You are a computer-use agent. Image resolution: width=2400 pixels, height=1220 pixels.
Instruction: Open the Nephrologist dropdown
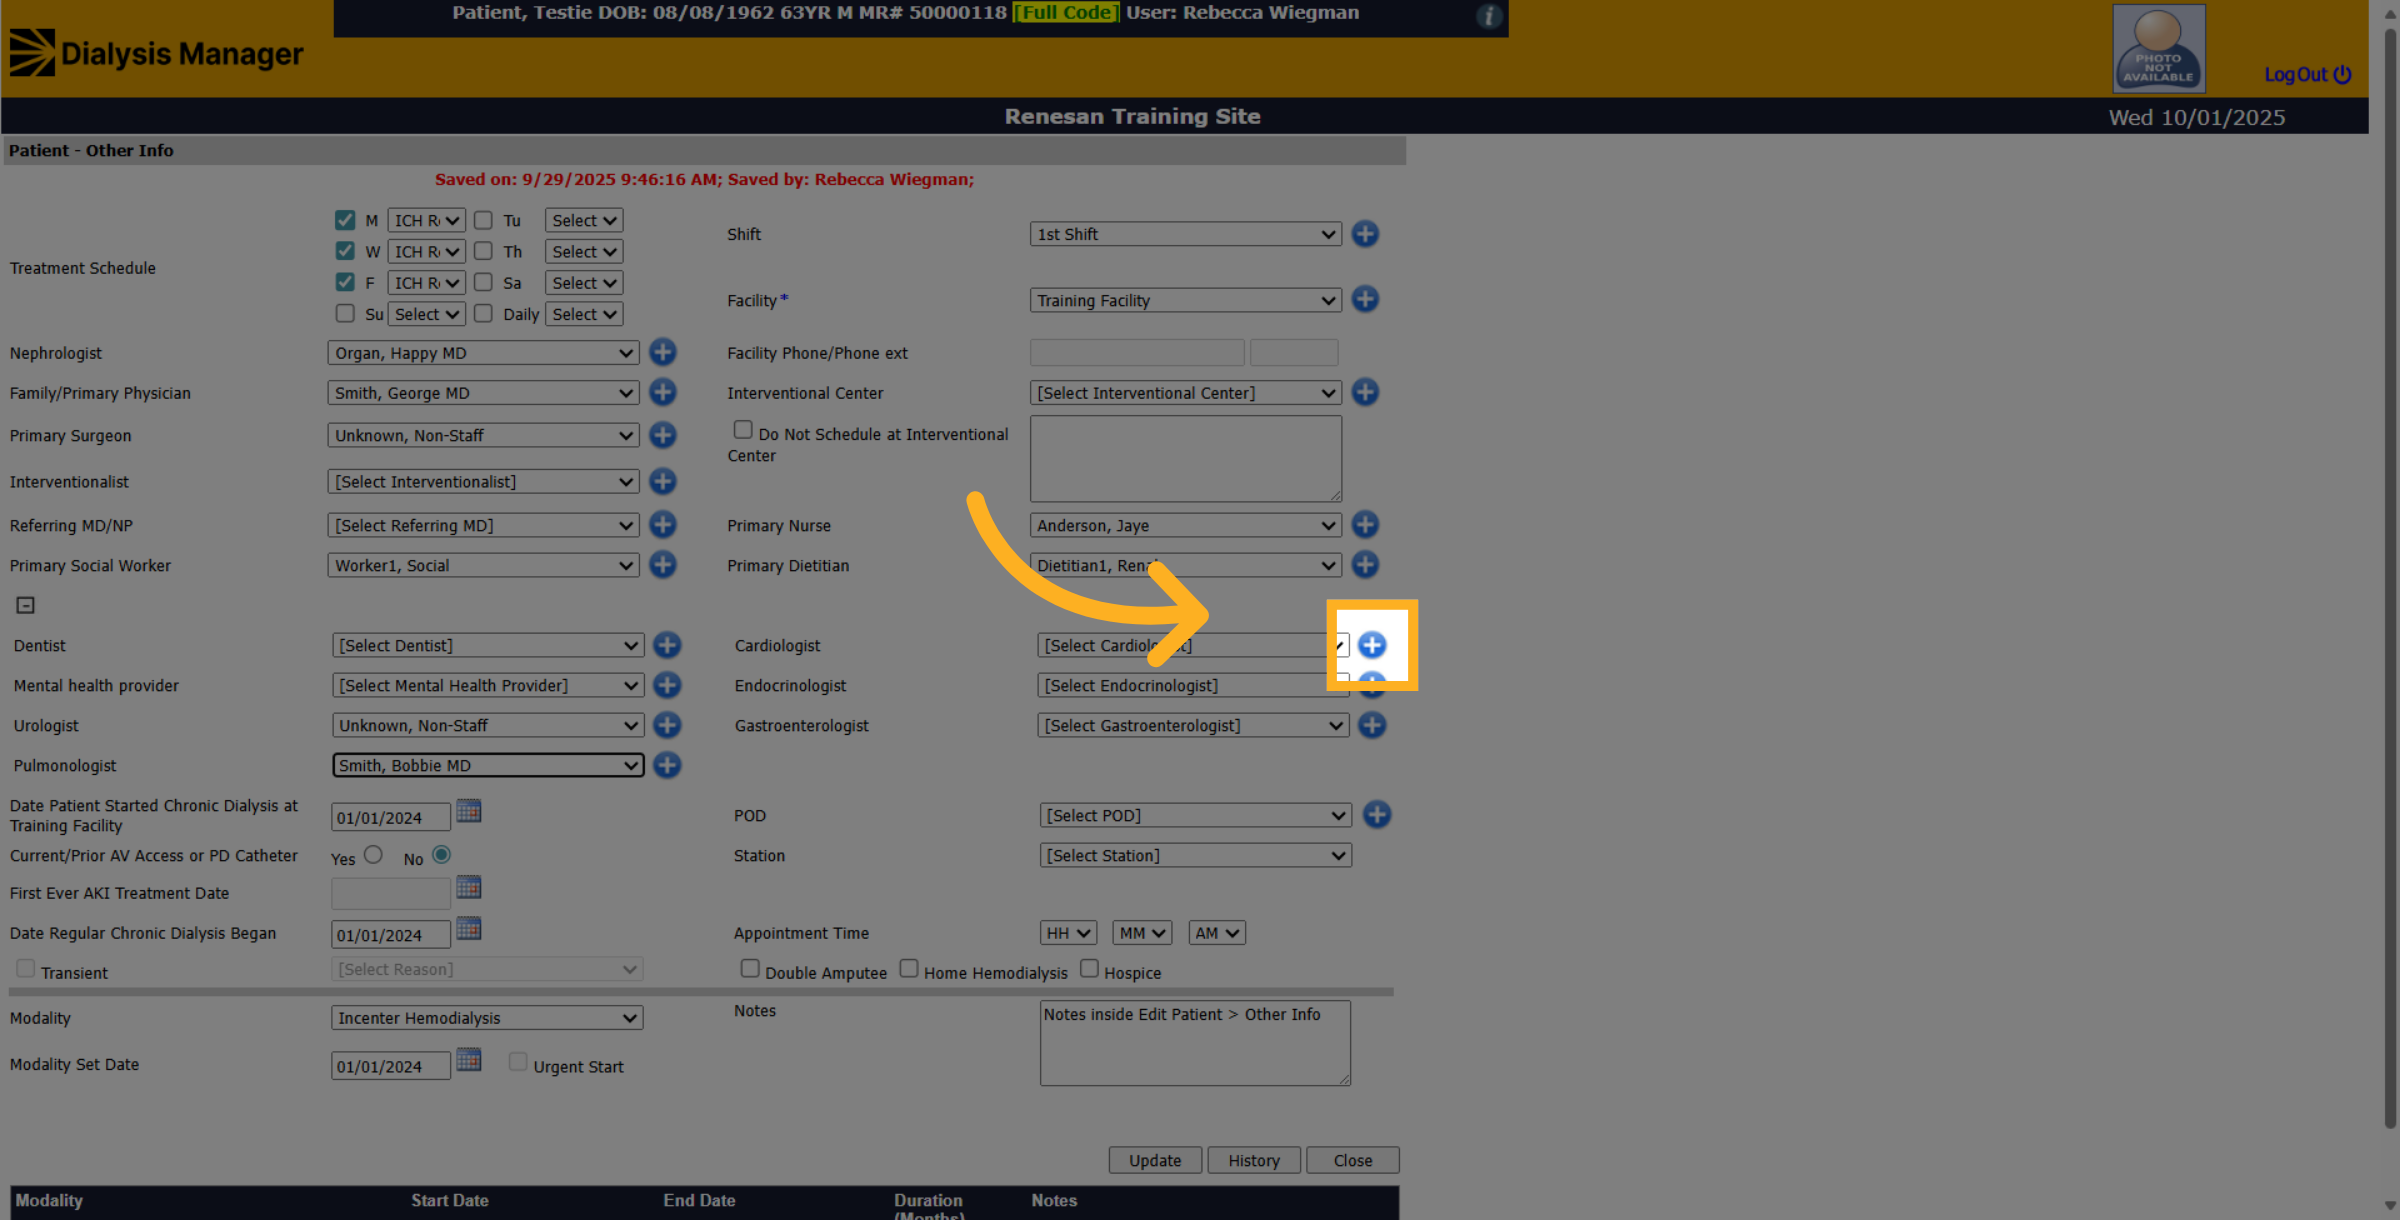click(483, 353)
